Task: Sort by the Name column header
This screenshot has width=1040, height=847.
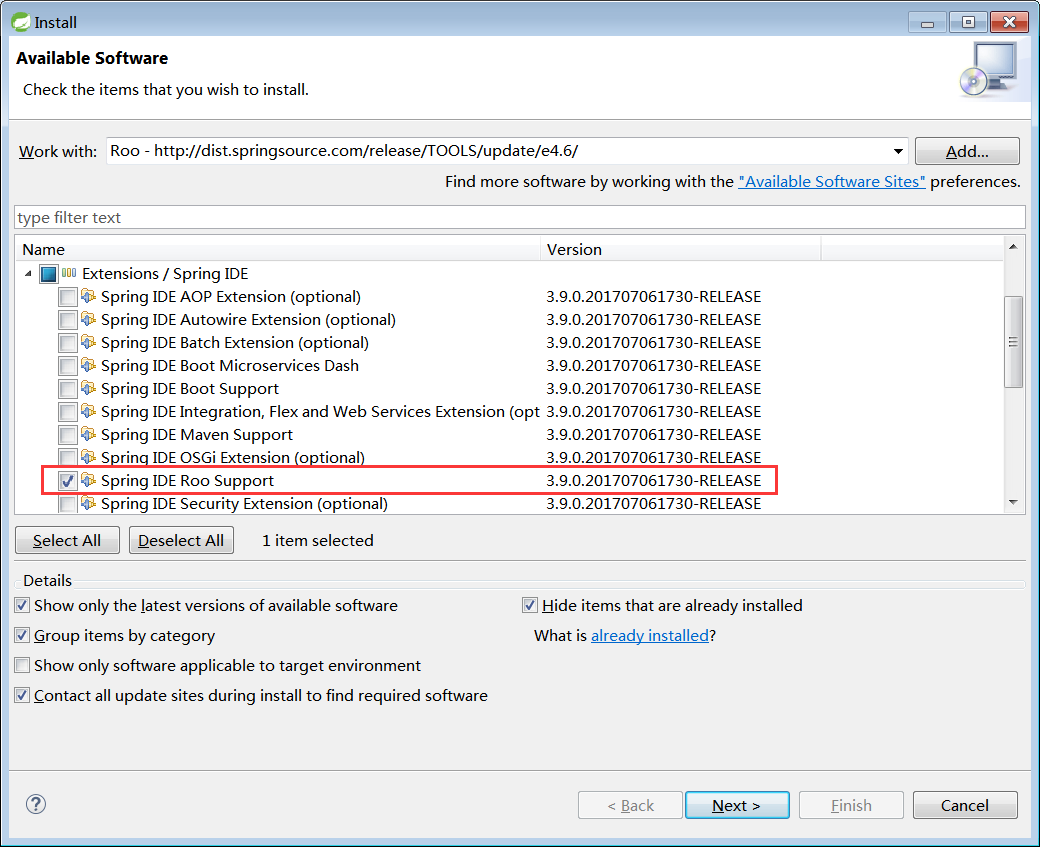Action: (x=277, y=249)
